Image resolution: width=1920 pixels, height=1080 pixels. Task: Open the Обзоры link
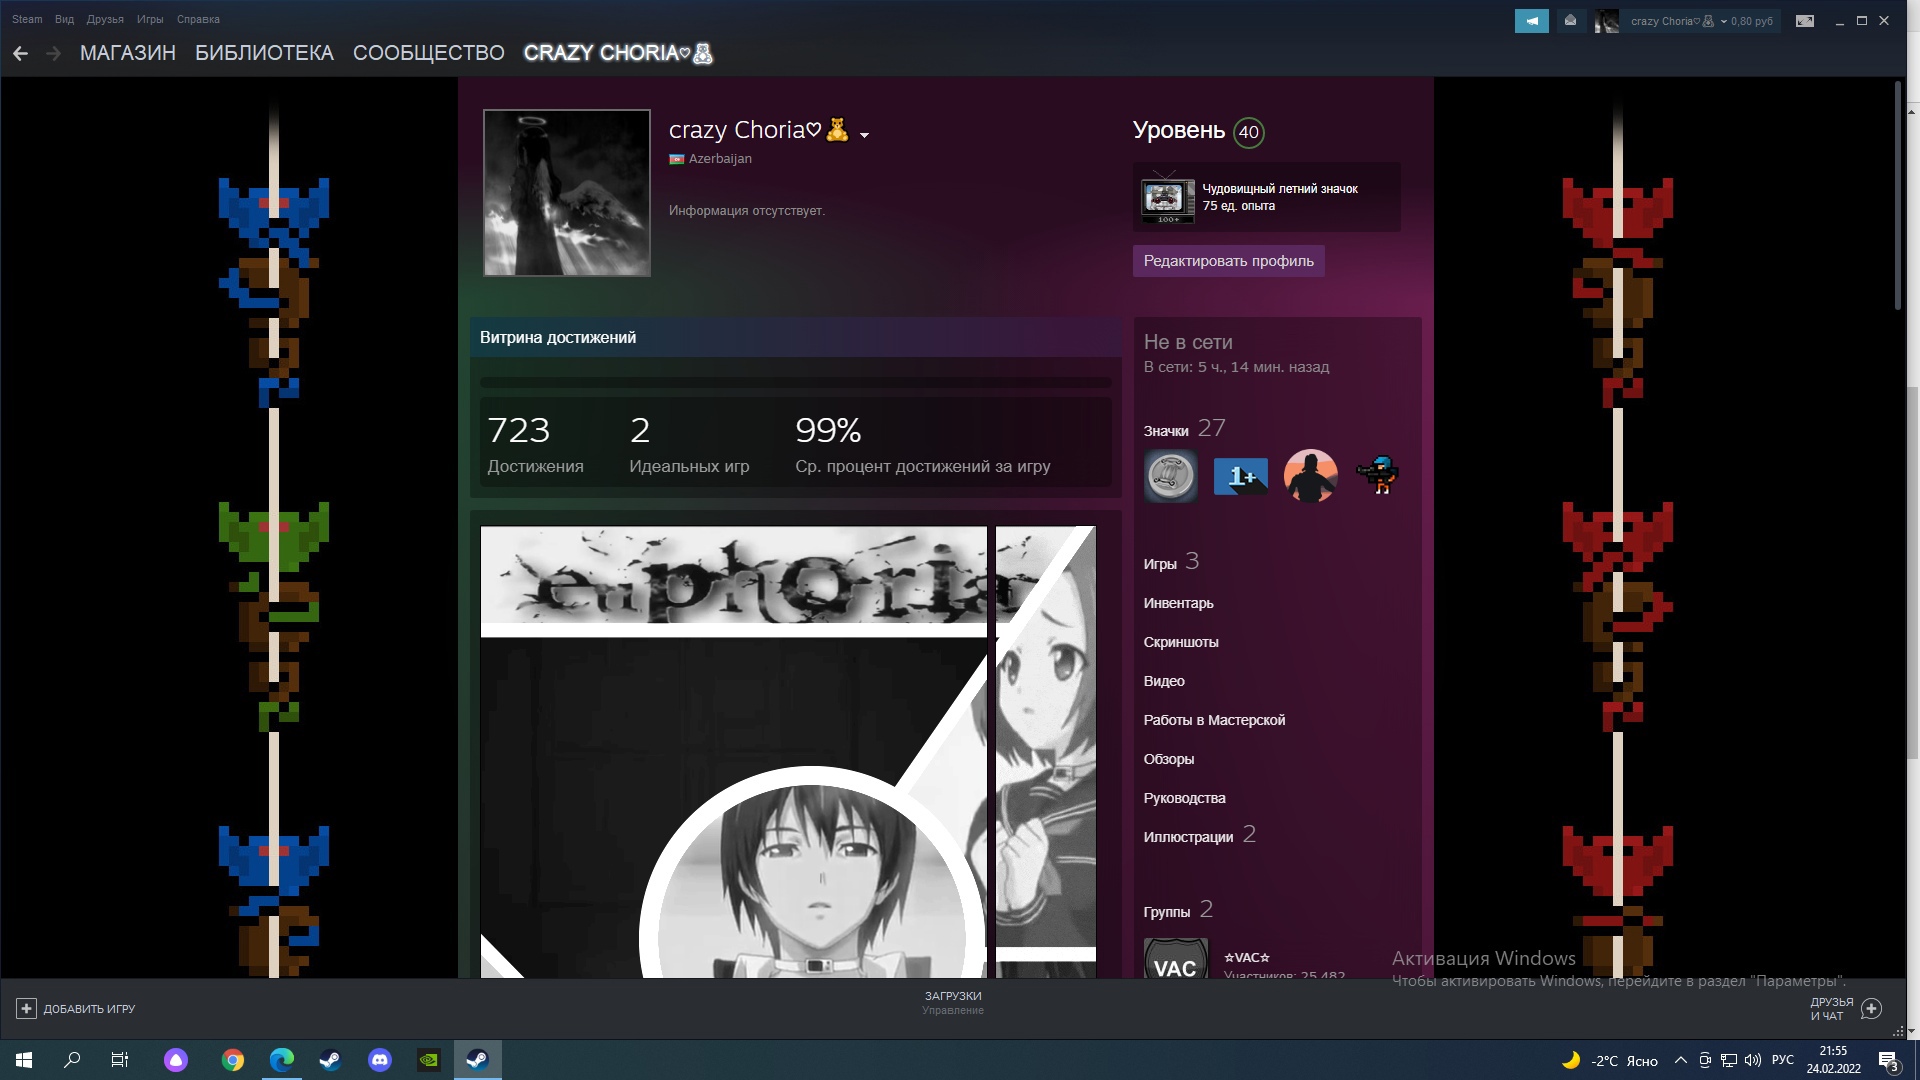pyautogui.click(x=1169, y=759)
